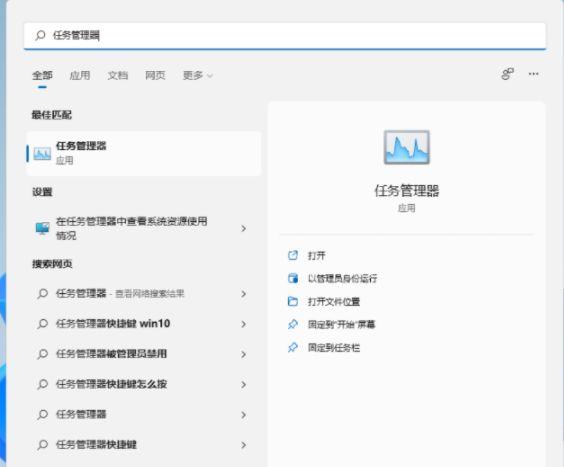The width and height of the screenshot is (564, 467).
Task: Switch to the 应用 tab
Action: pos(80,76)
